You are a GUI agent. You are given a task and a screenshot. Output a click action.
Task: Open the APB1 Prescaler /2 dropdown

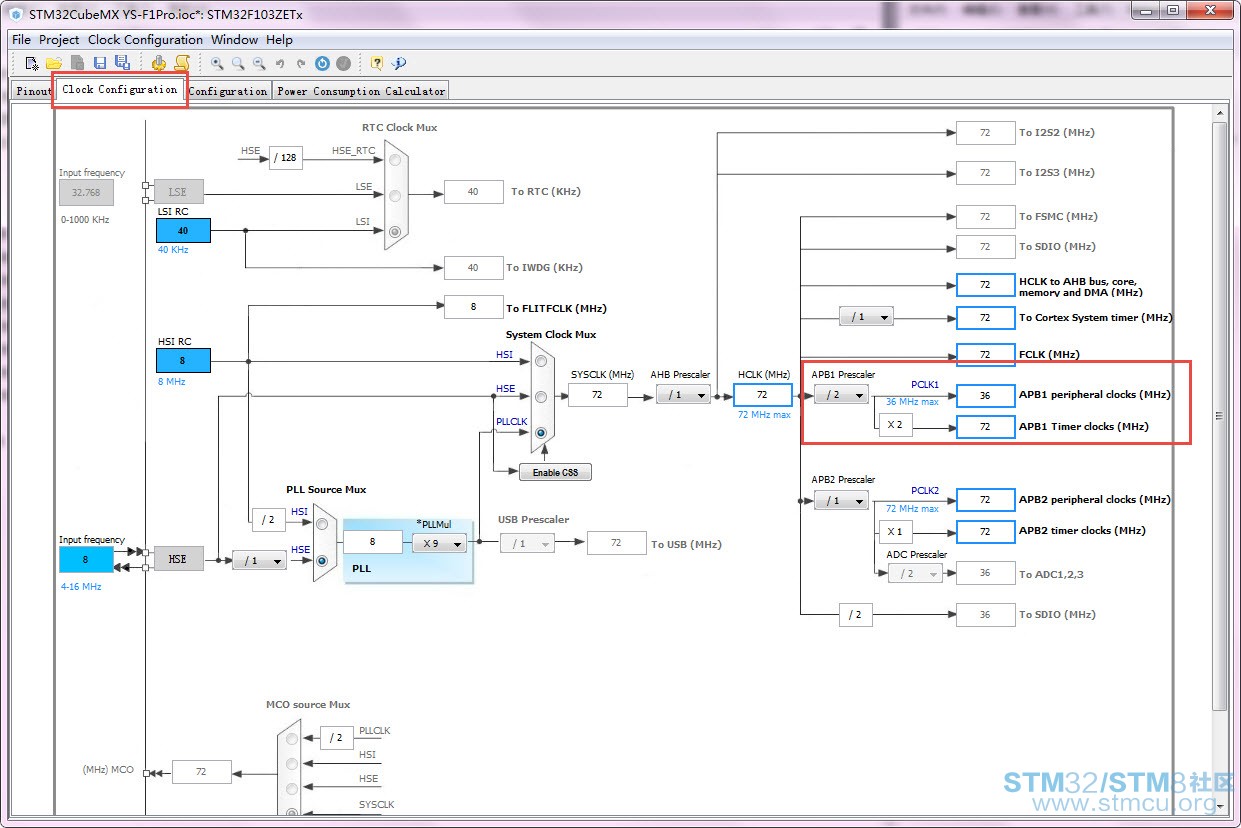[x=841, y=394]
